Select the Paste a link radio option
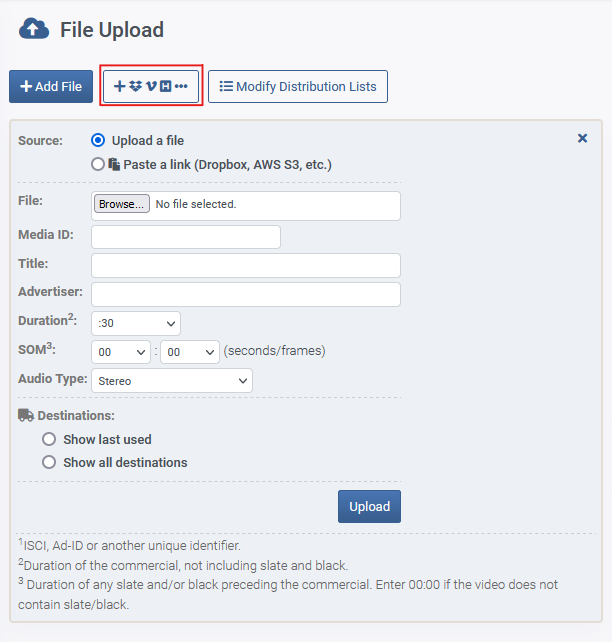612x642 pixels. pos(98,164)
